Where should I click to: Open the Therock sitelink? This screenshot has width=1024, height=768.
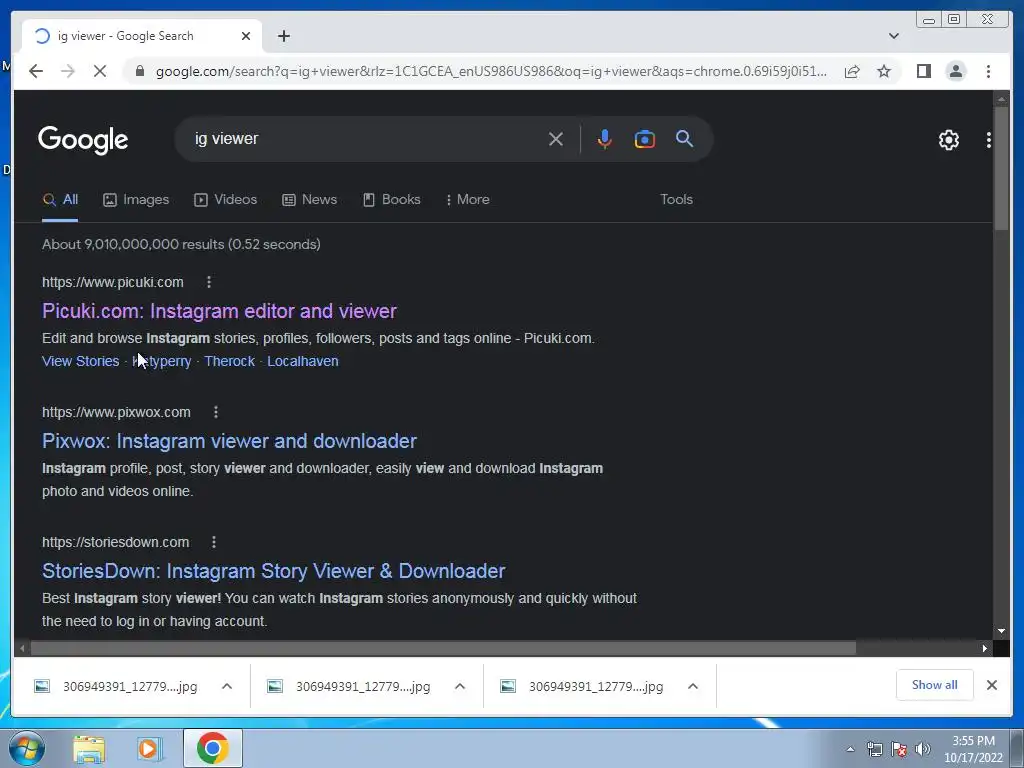pos(229,361)
